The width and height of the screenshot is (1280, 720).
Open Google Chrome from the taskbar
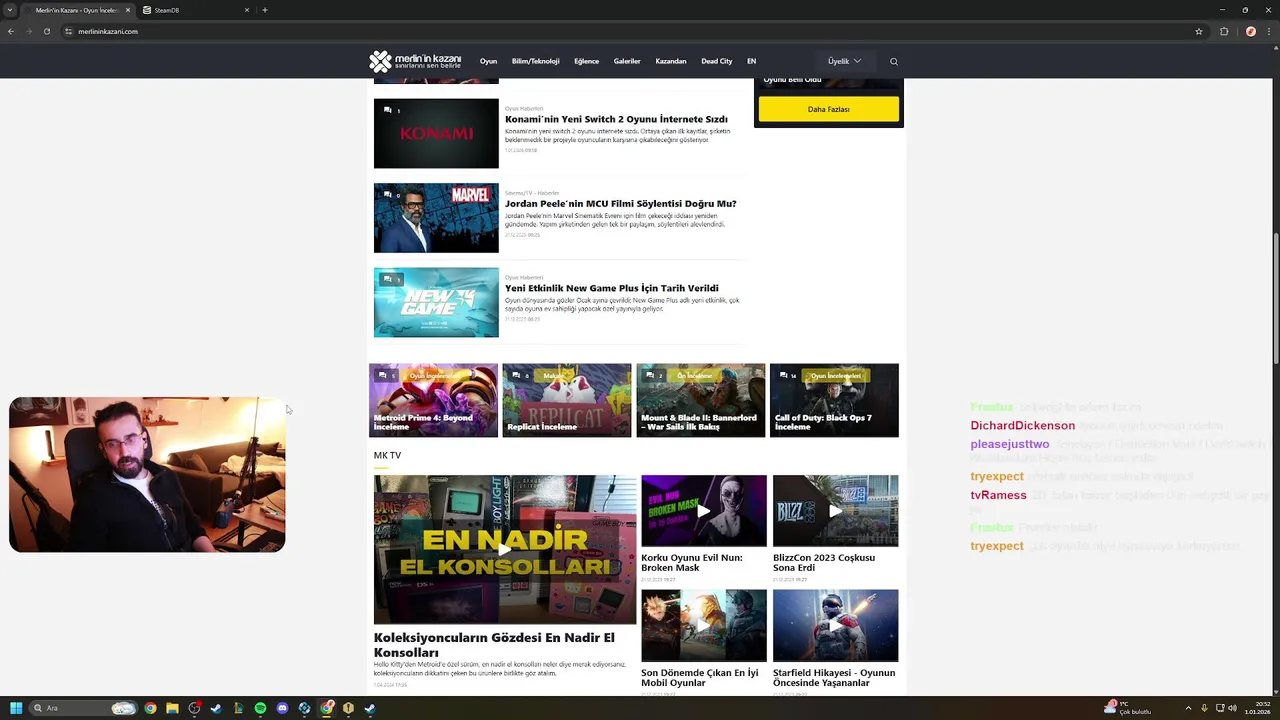[x=150, y=708]
